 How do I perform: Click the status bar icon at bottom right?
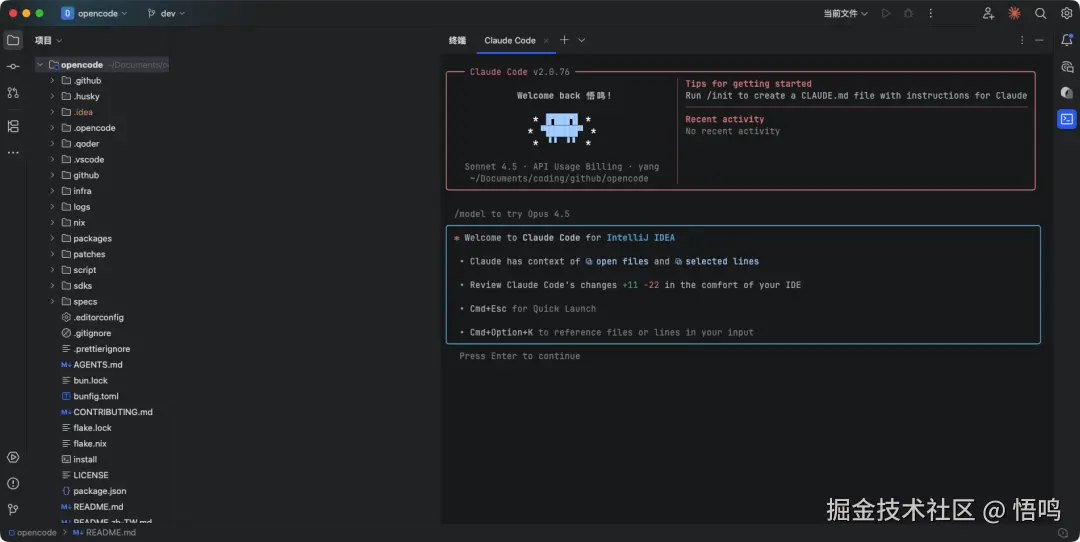click(1063, 533)
